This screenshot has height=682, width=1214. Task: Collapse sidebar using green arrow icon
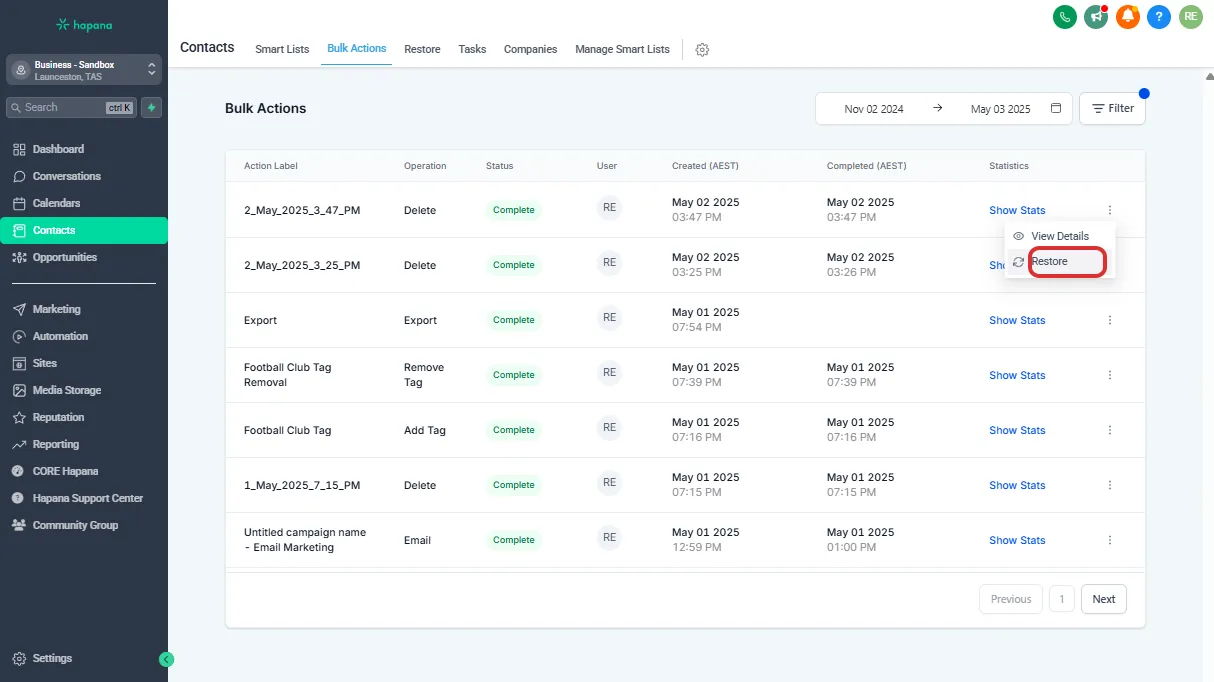(167, 659)
